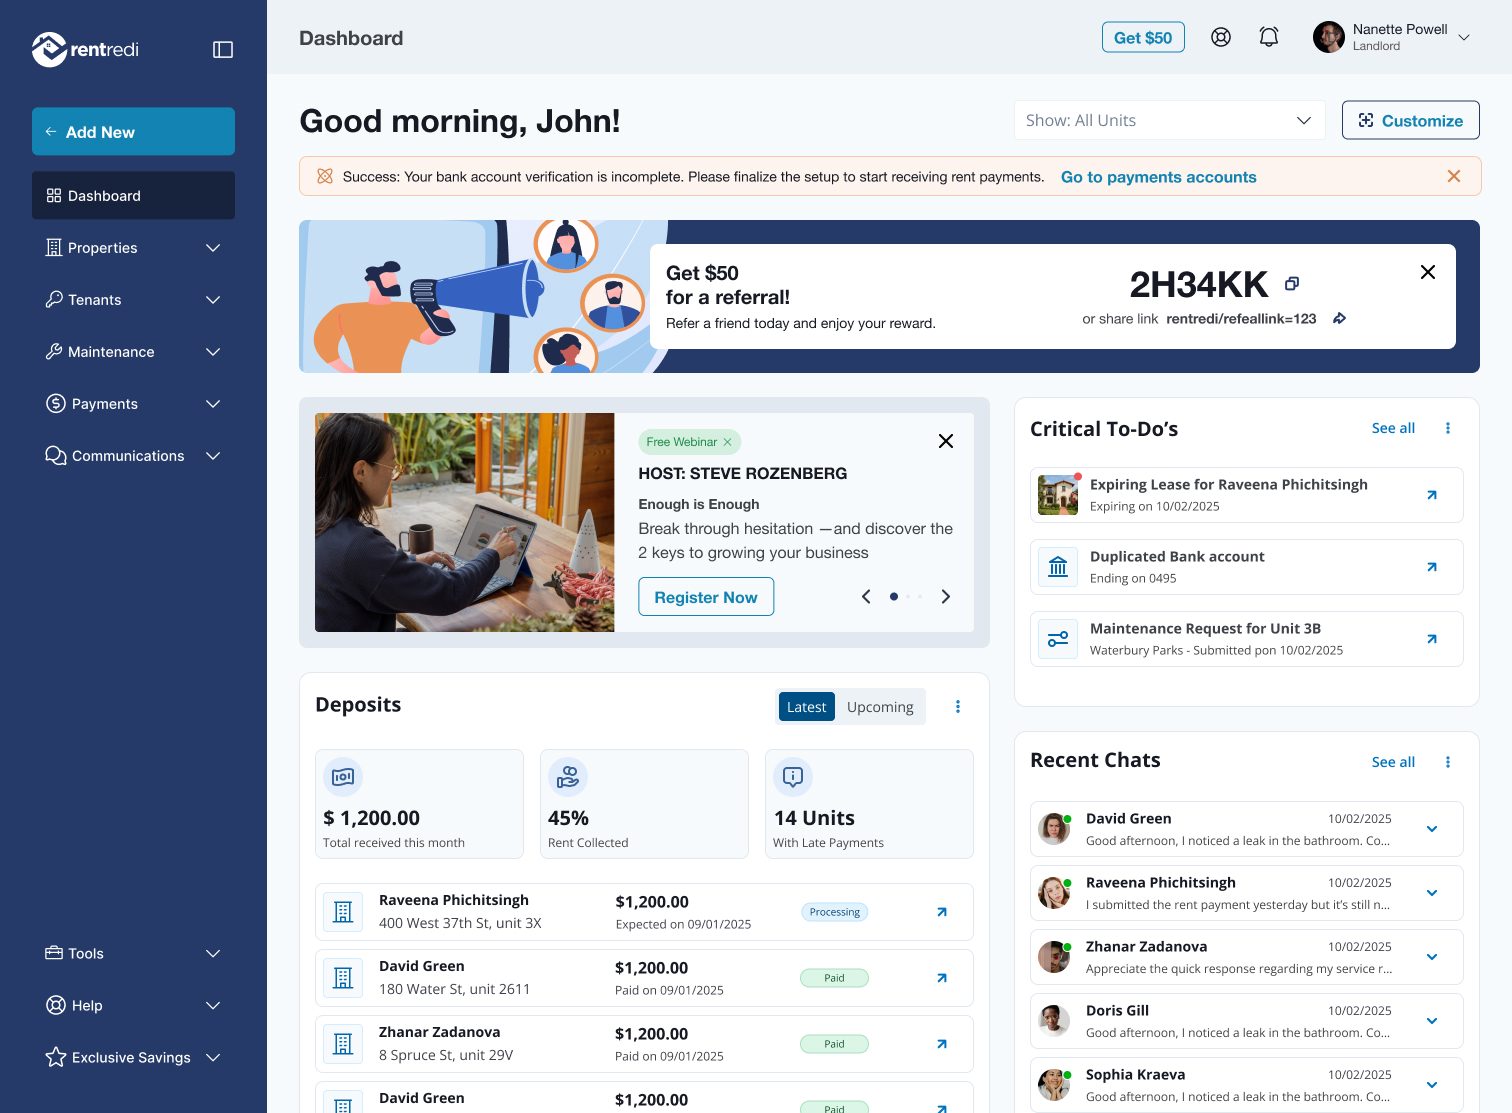Go to the next webinar slide

click(946, 597)
